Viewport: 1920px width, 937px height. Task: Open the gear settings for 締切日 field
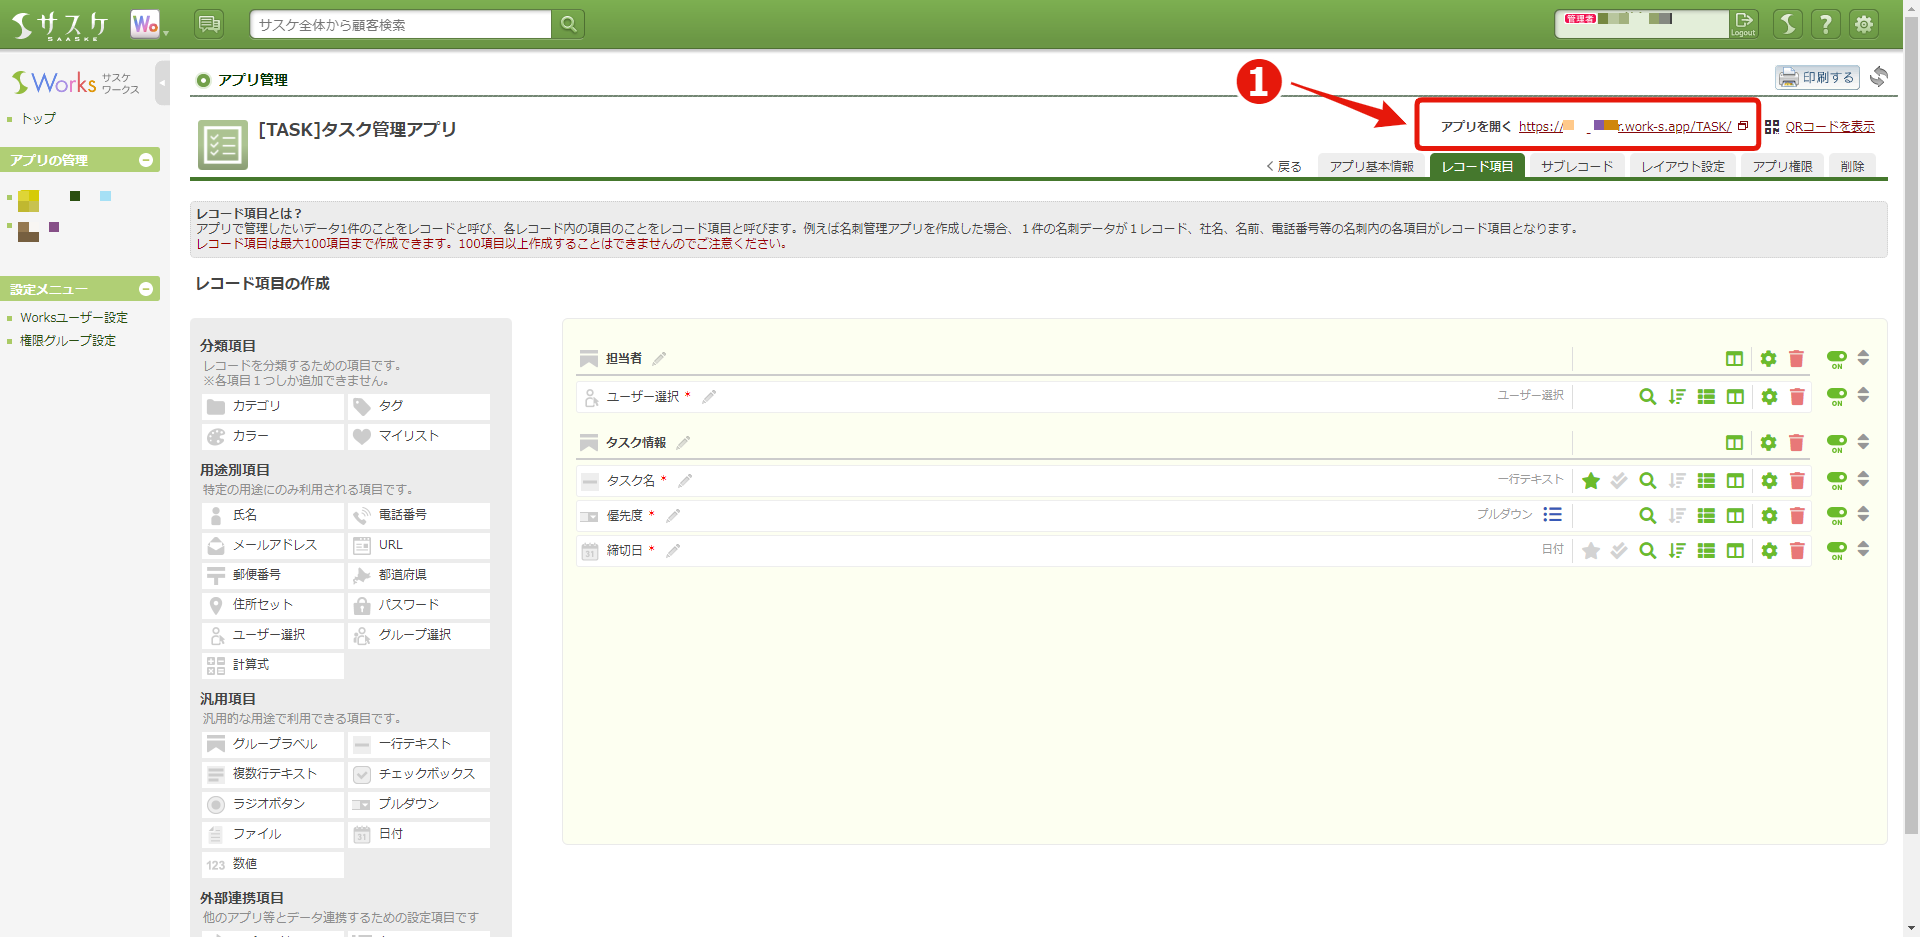point(1768,551)
